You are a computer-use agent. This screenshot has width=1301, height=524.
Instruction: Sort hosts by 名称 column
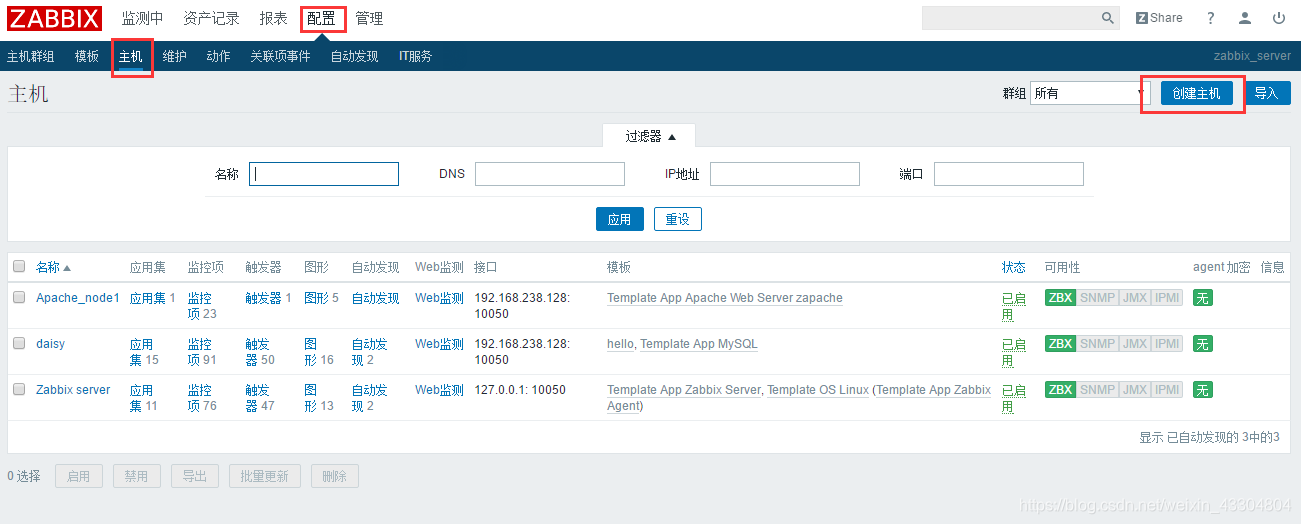point(53,267)
